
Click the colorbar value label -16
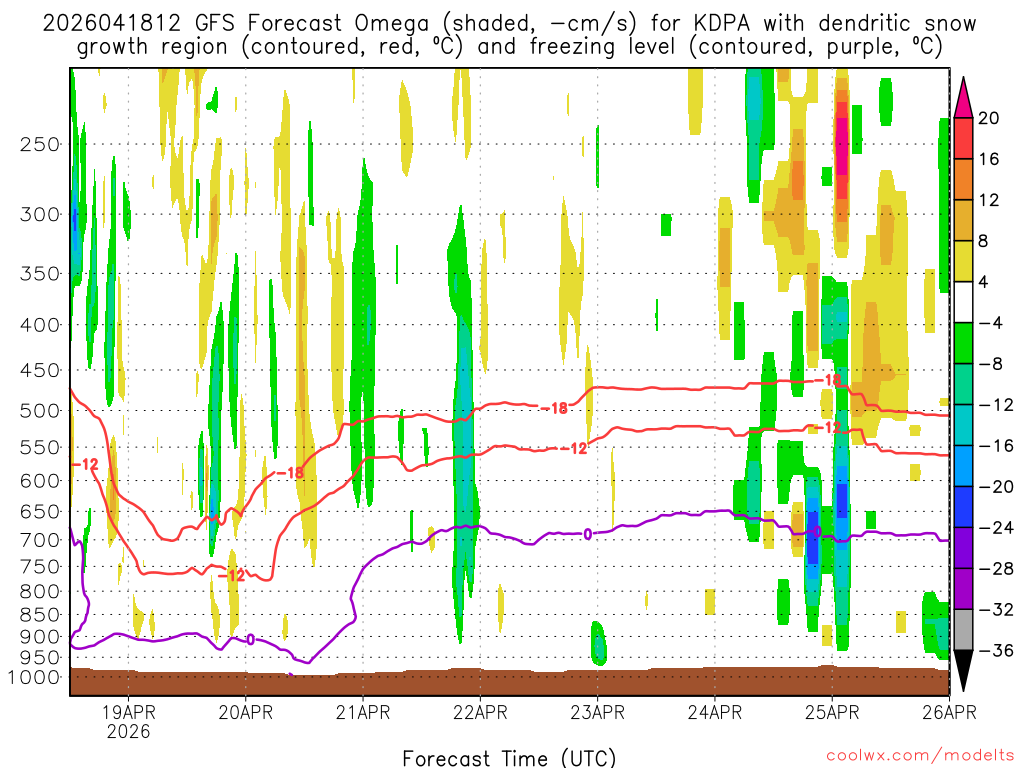[x=997, y=446]
